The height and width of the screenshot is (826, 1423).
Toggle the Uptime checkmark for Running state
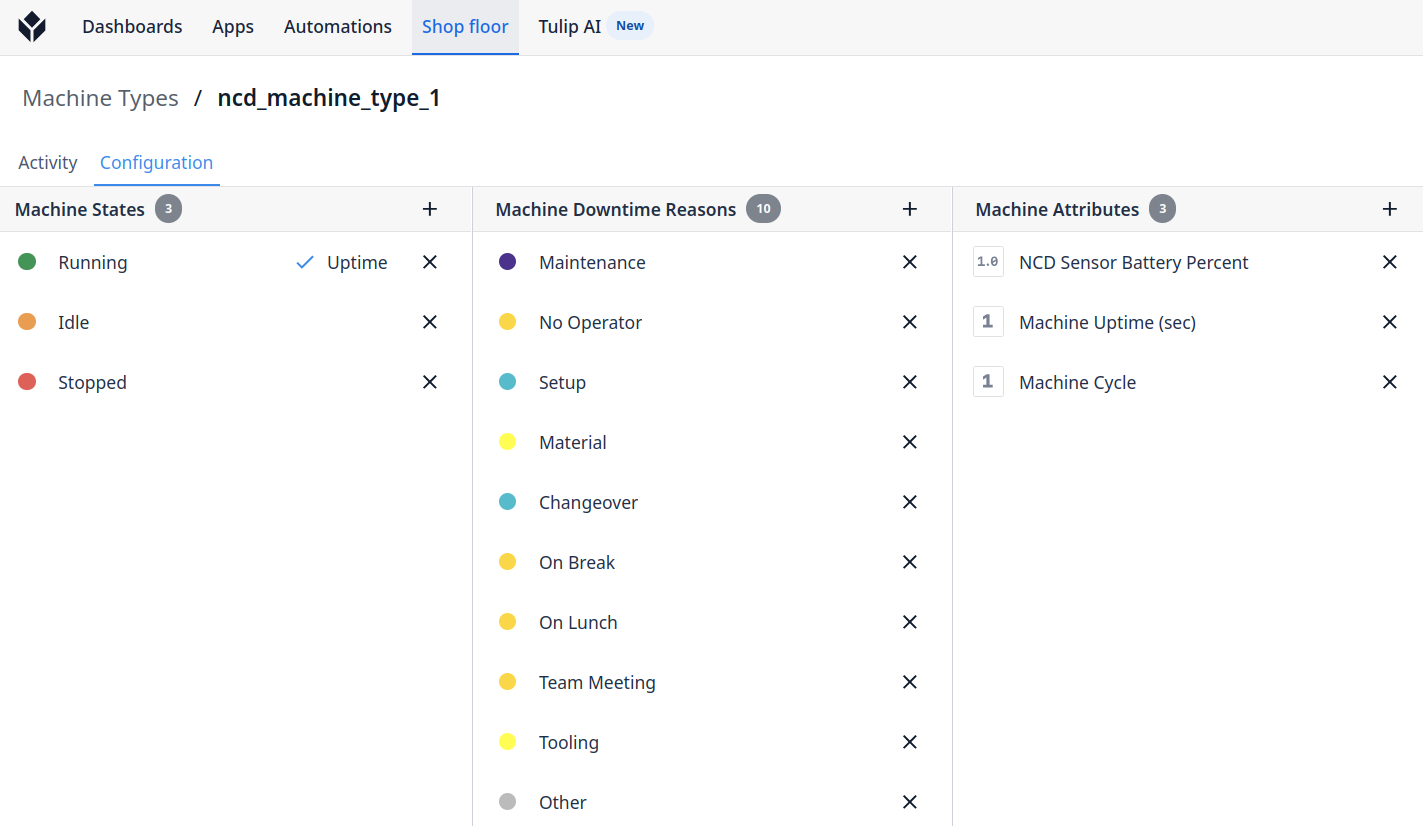[x=306, y=263]
